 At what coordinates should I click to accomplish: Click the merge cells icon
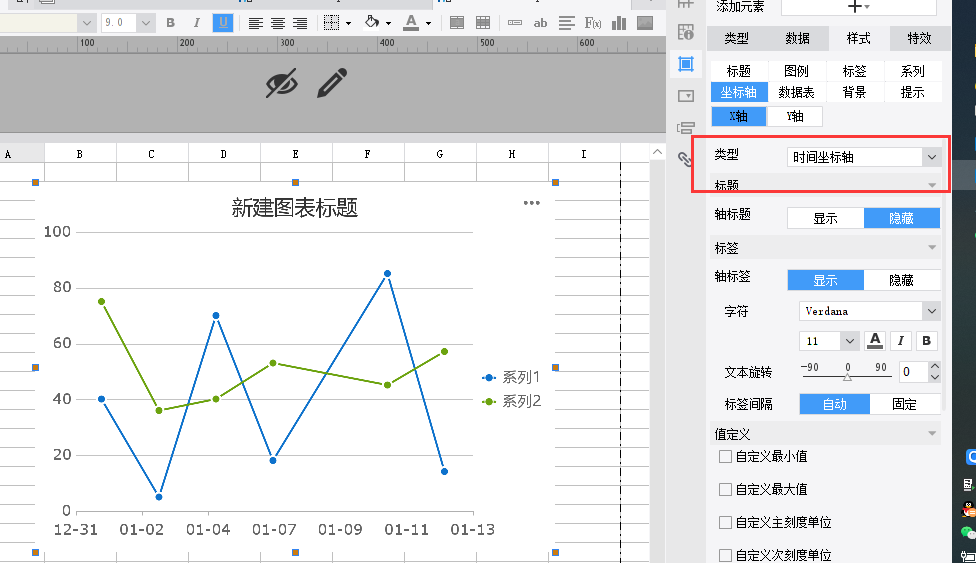click(457, 24)
